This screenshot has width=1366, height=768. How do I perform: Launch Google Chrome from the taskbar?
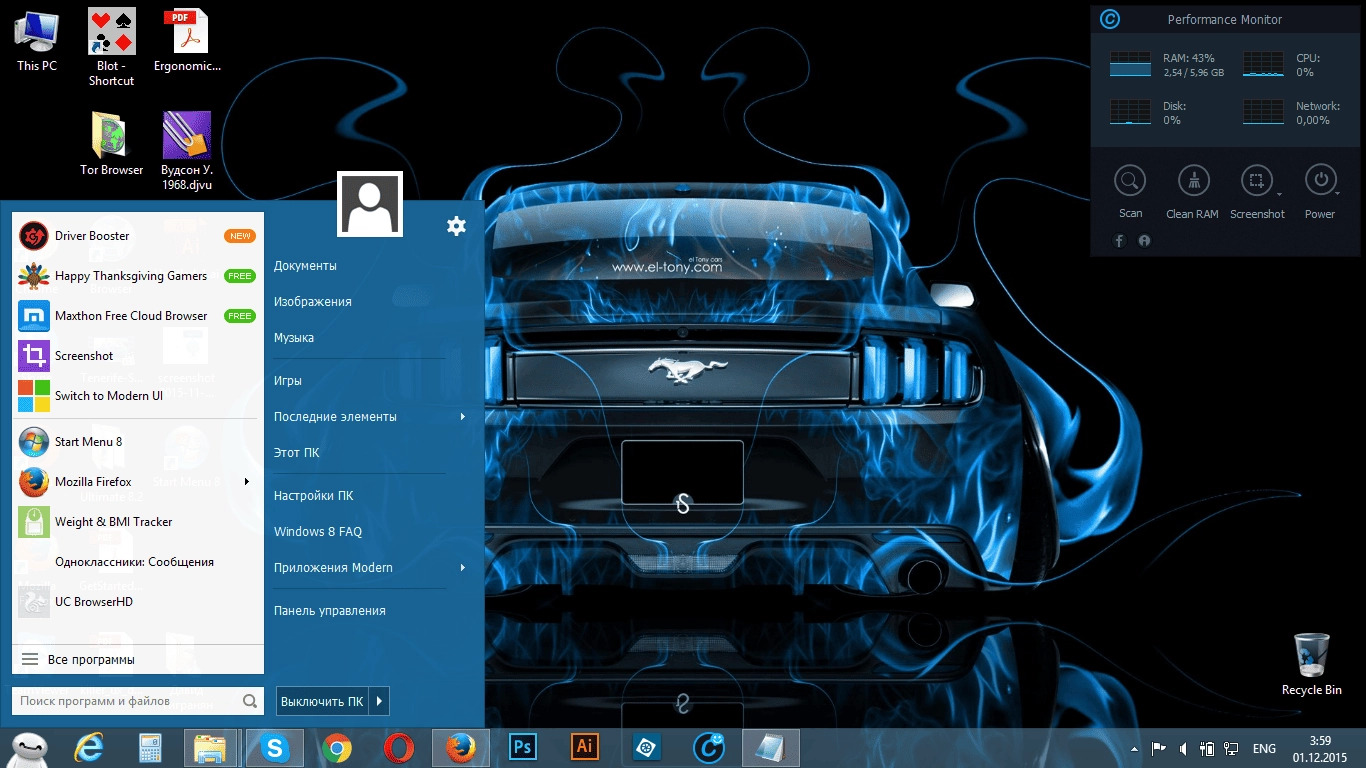(x=337, y=748)
